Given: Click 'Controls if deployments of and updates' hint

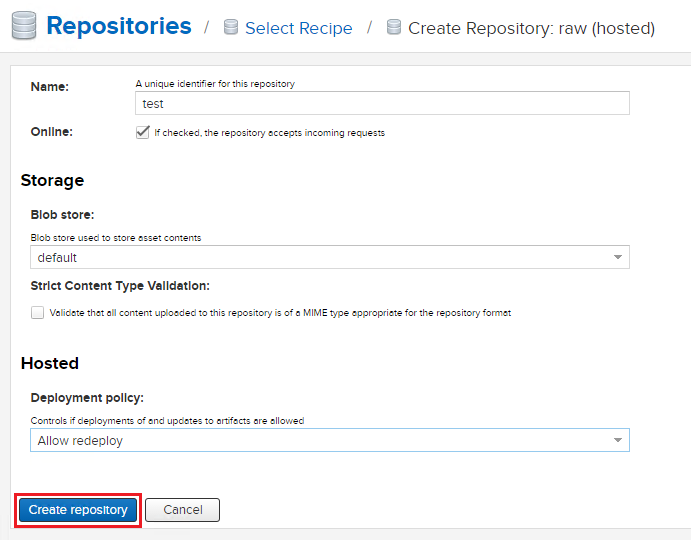Looking at the screenshot, I should coord(167,421).
